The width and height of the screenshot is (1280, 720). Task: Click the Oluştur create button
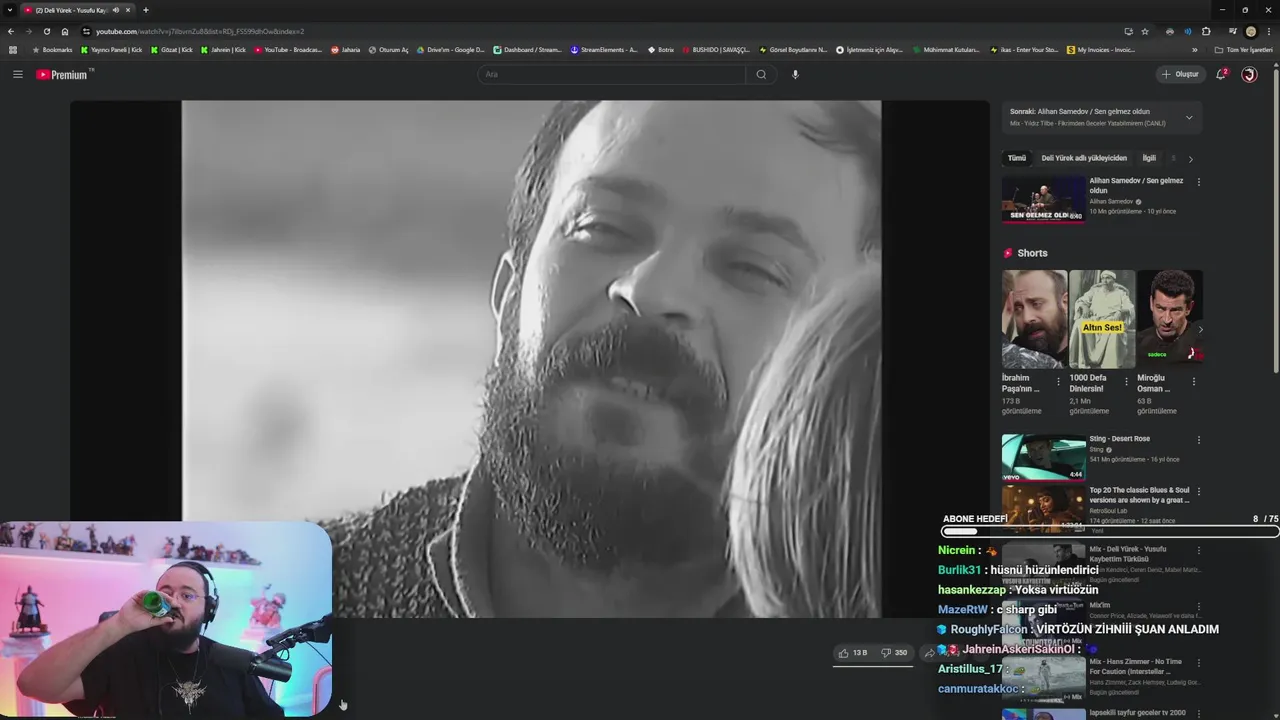(1180, 74)
